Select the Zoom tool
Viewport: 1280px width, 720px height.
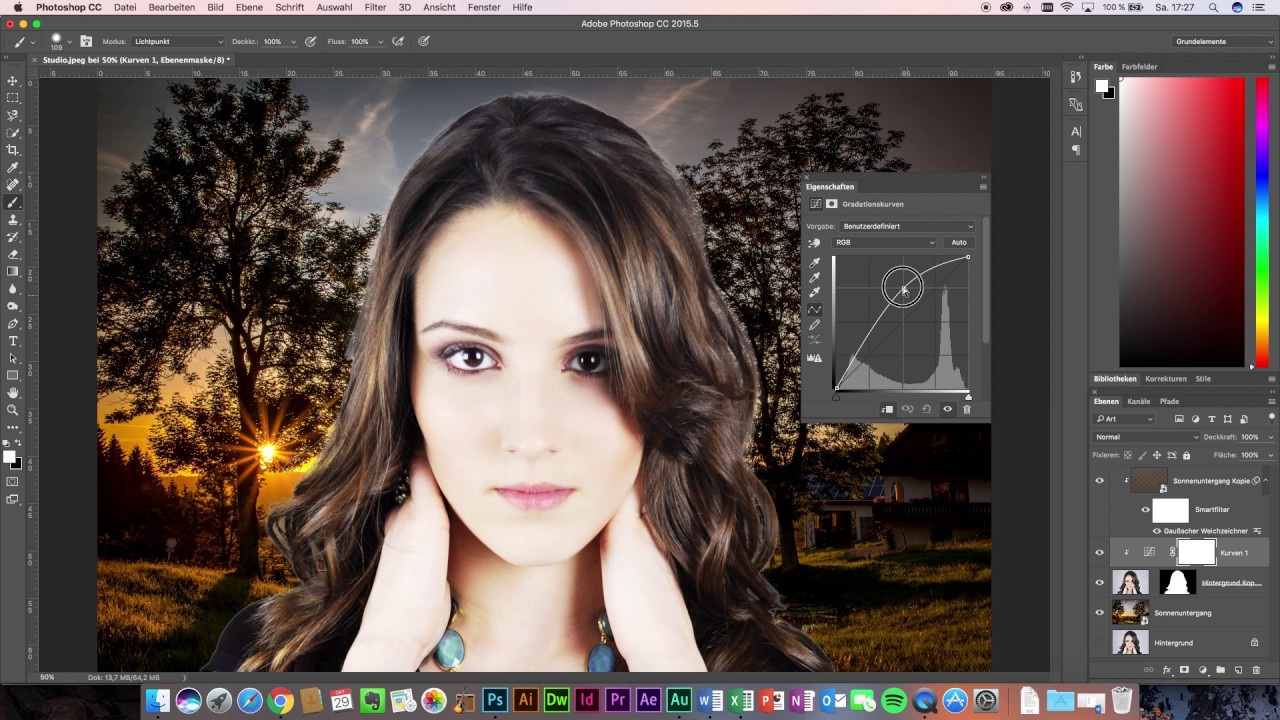tap(13, 410)
